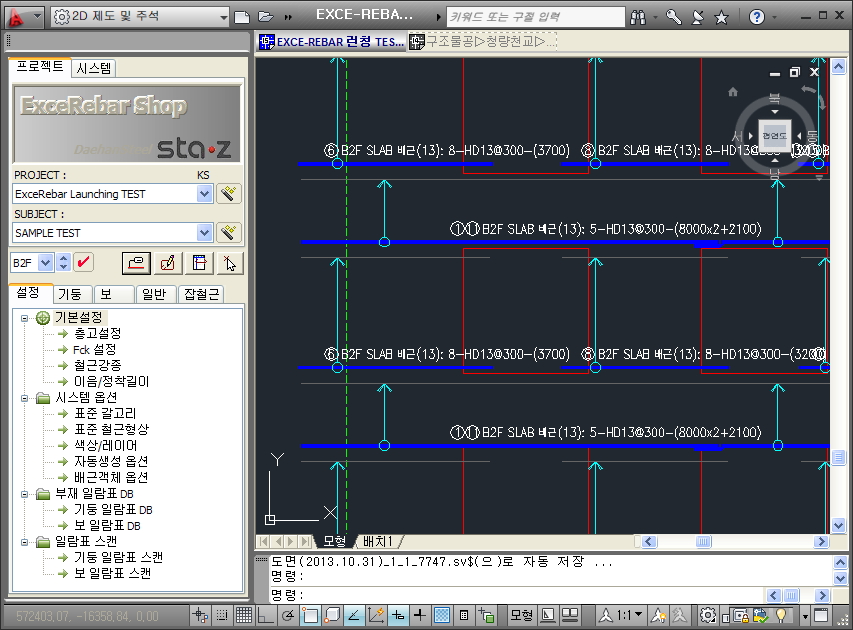
Task: Click the keyword search input field
Action: 535,17
